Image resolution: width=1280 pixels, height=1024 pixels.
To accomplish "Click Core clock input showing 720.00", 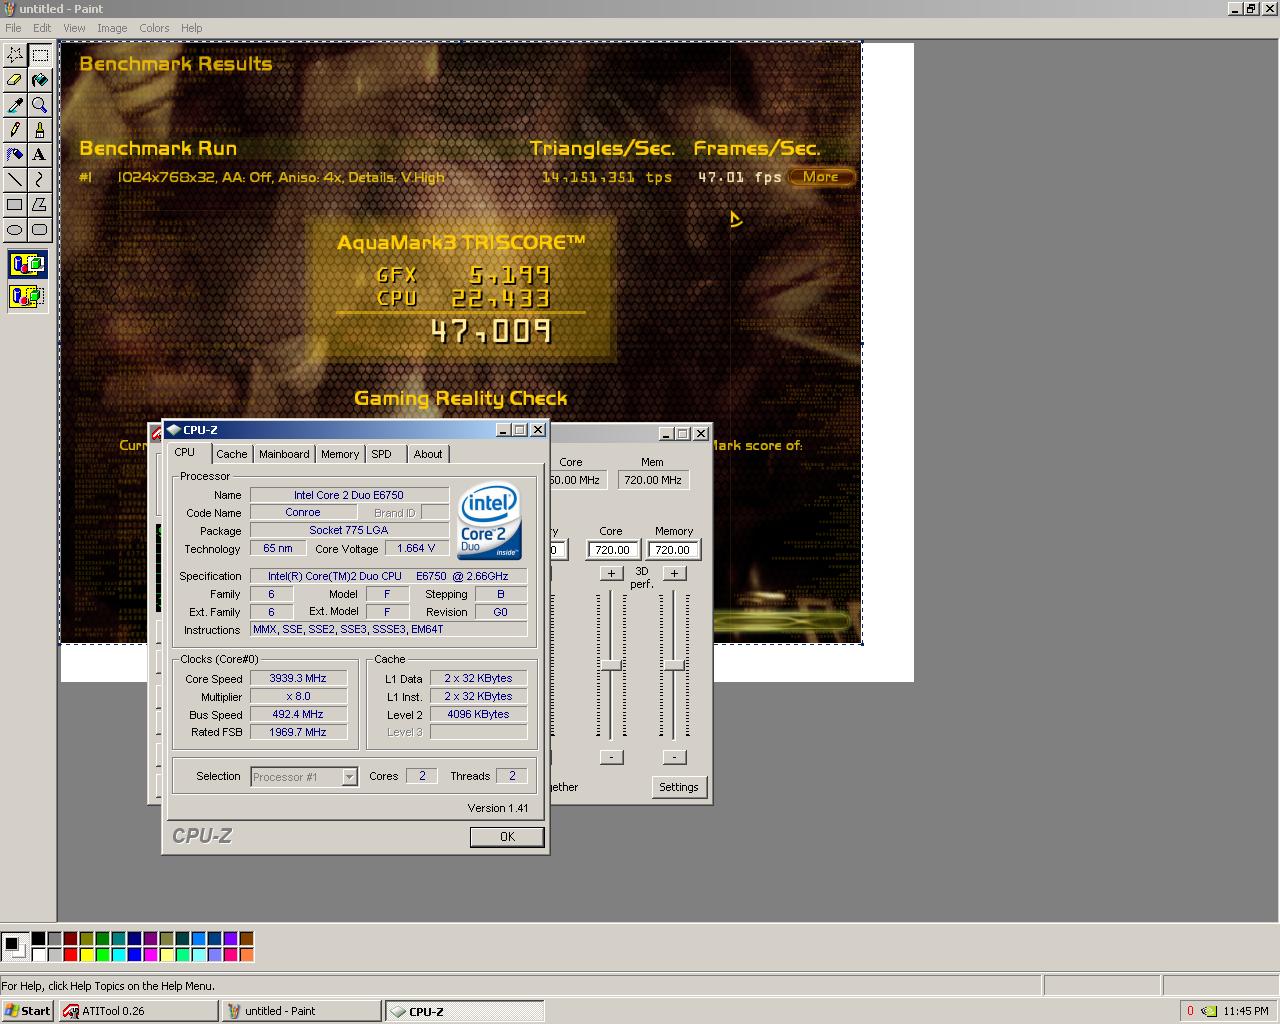I will pyautogui.click(x=612, y=550).
